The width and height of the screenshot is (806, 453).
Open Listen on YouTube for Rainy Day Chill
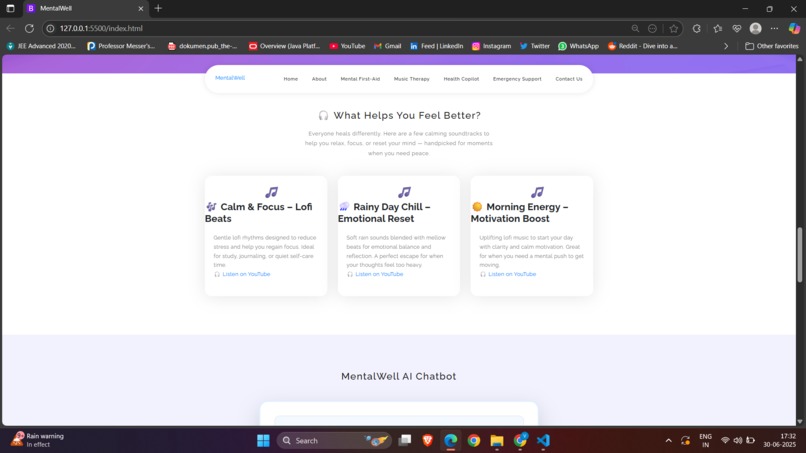(x=379, y=274)
